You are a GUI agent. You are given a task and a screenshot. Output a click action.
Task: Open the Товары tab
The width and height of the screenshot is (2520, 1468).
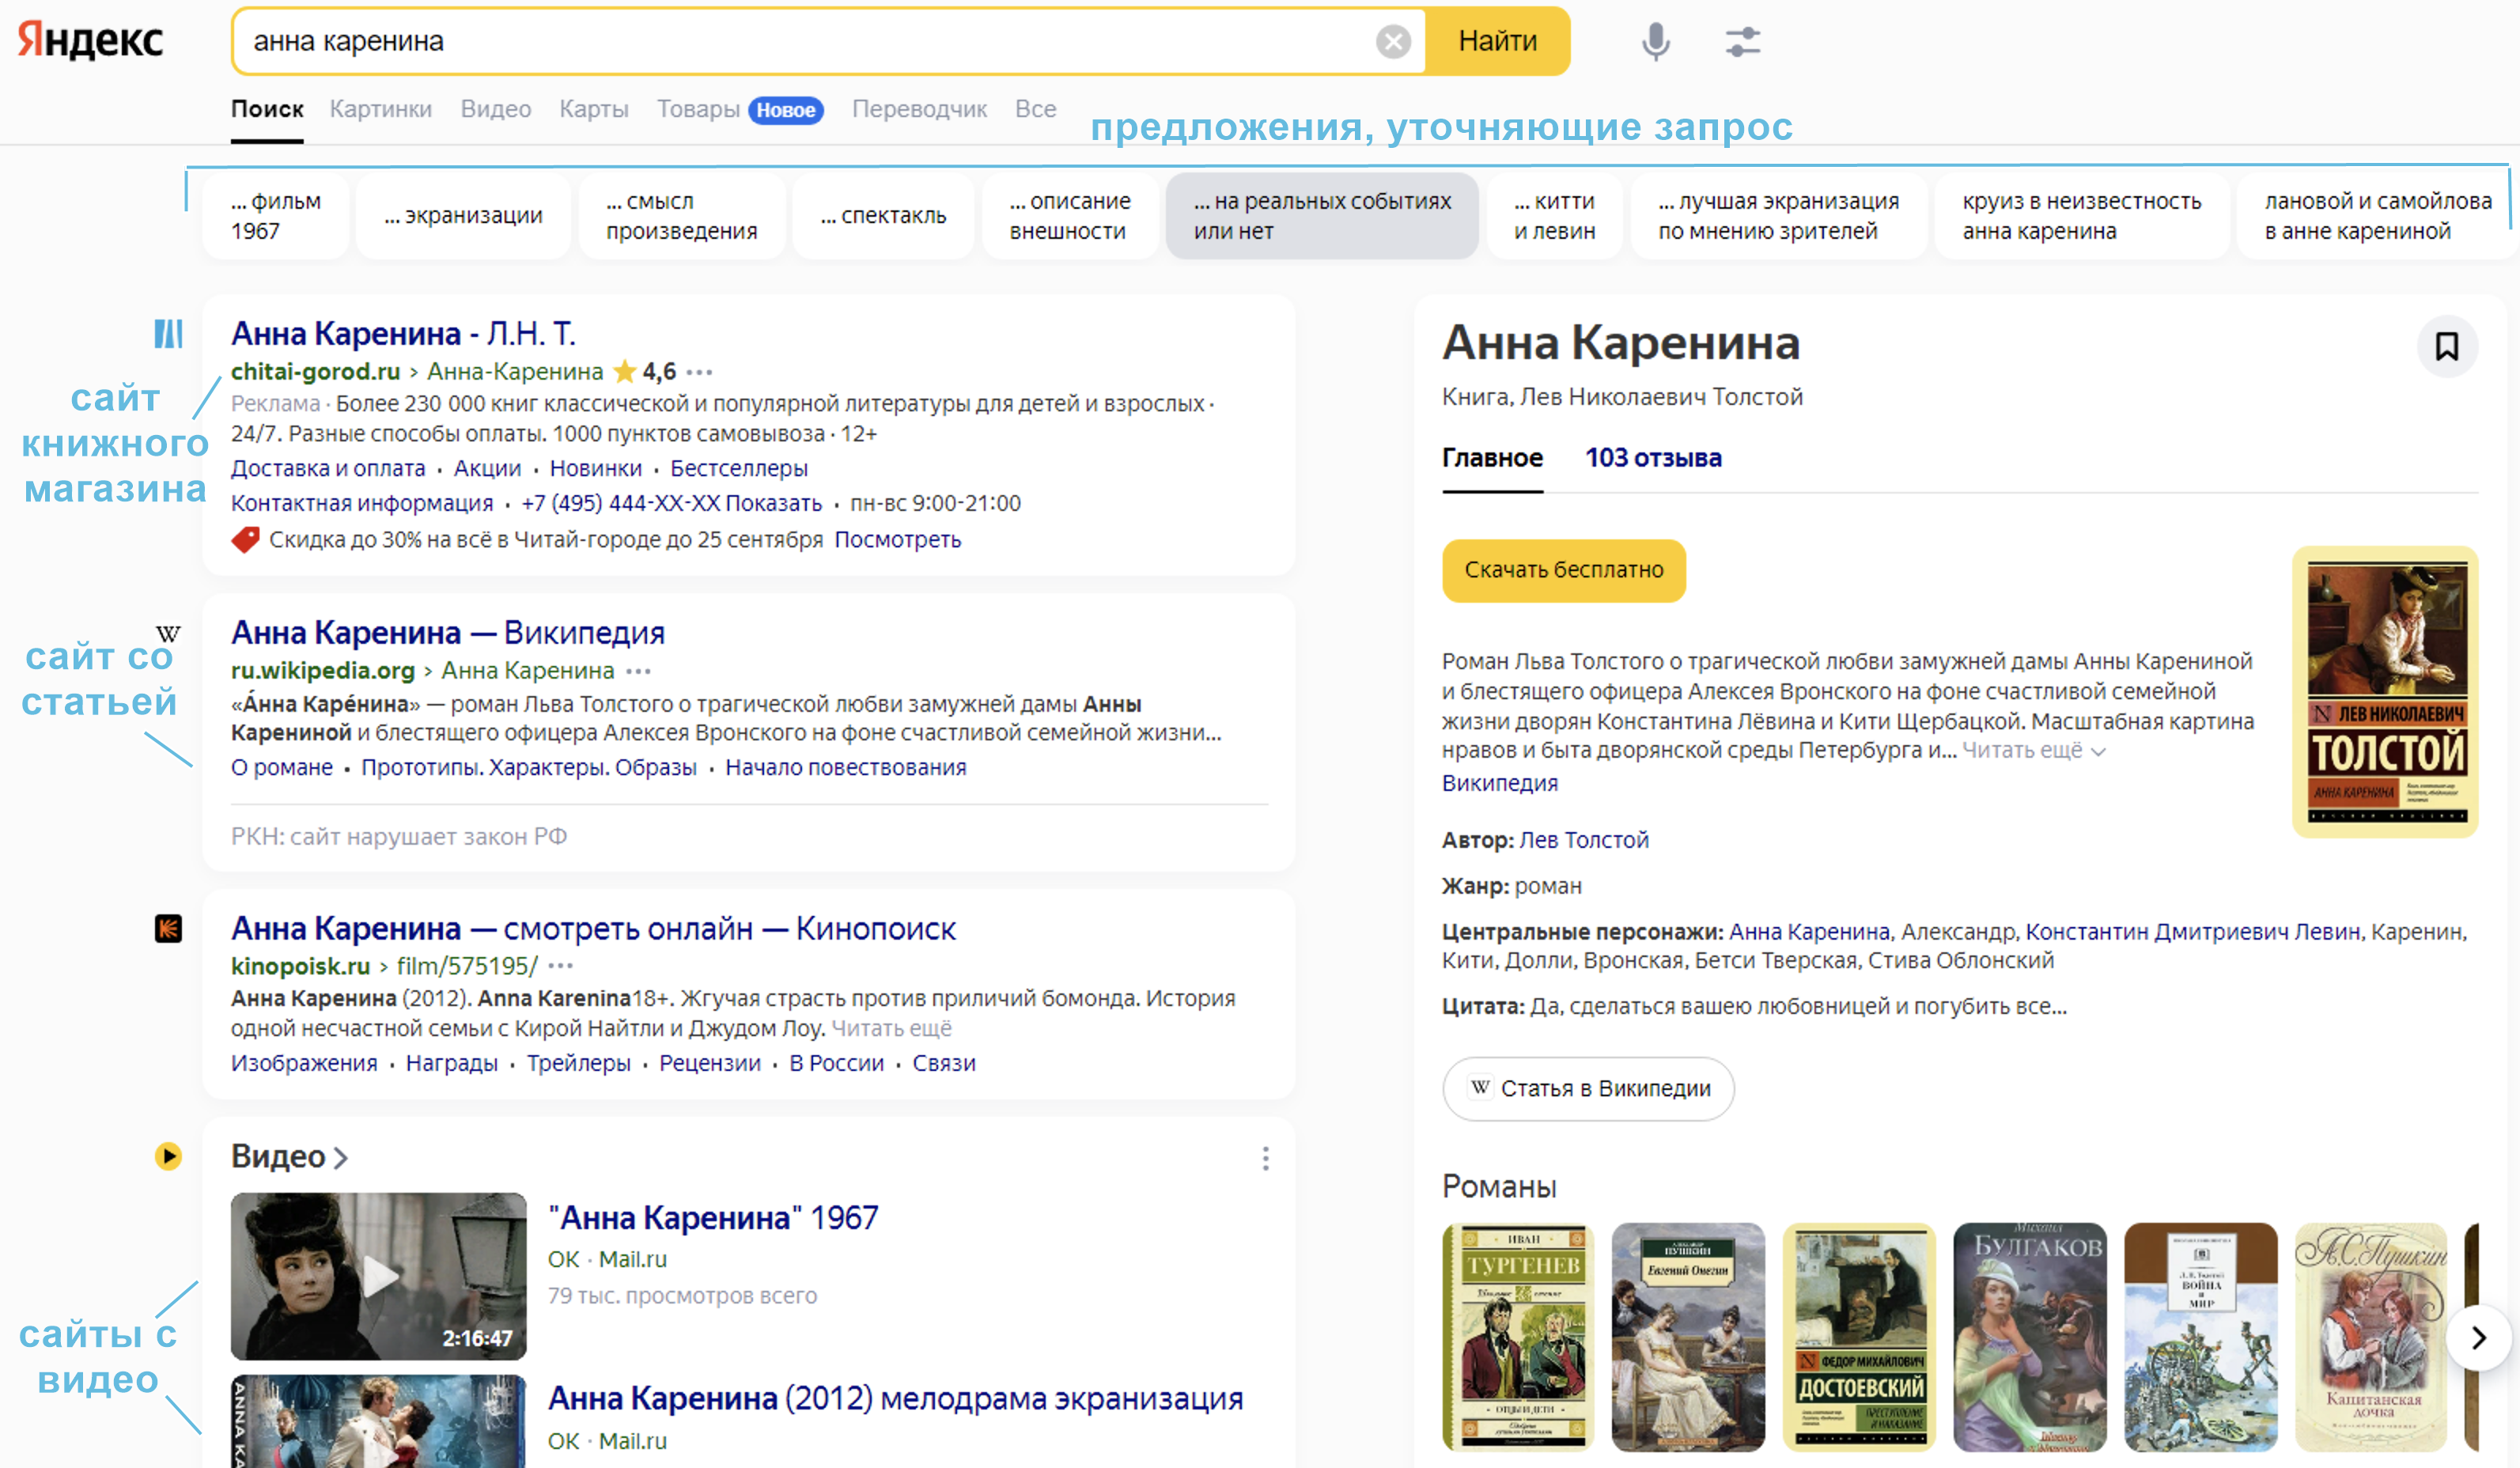pyautogui.click(x=698, y=109)
